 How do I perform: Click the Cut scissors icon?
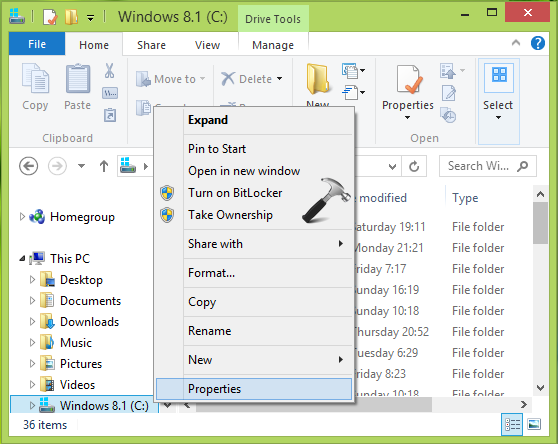(110, 70)
